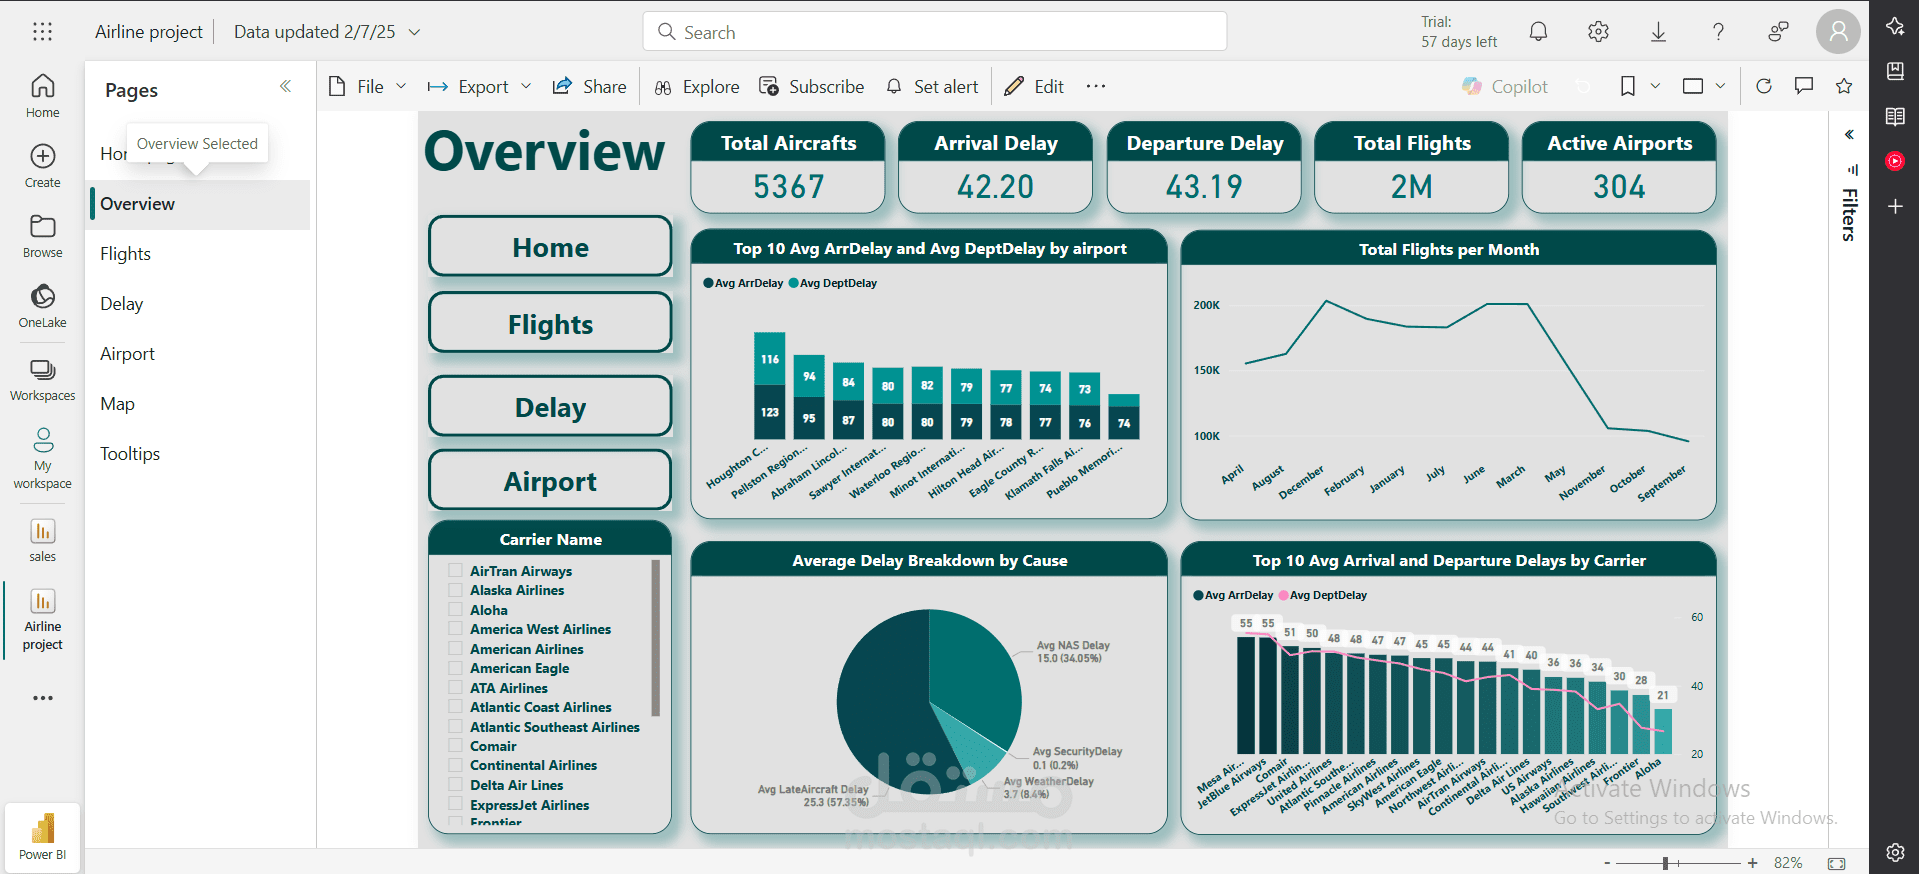The width and height of the screenshot is (1919, 874).
Task: Click the Flights navigation button on the report
Action: coord(550,323)
